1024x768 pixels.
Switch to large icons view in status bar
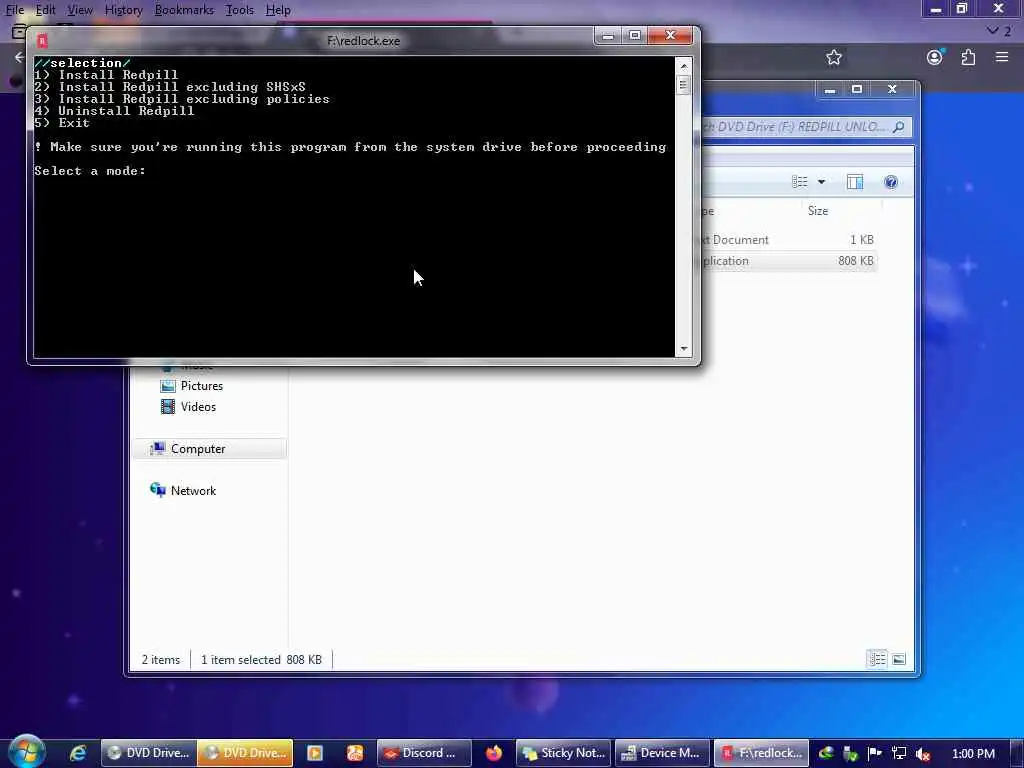[x=899, y=659]
